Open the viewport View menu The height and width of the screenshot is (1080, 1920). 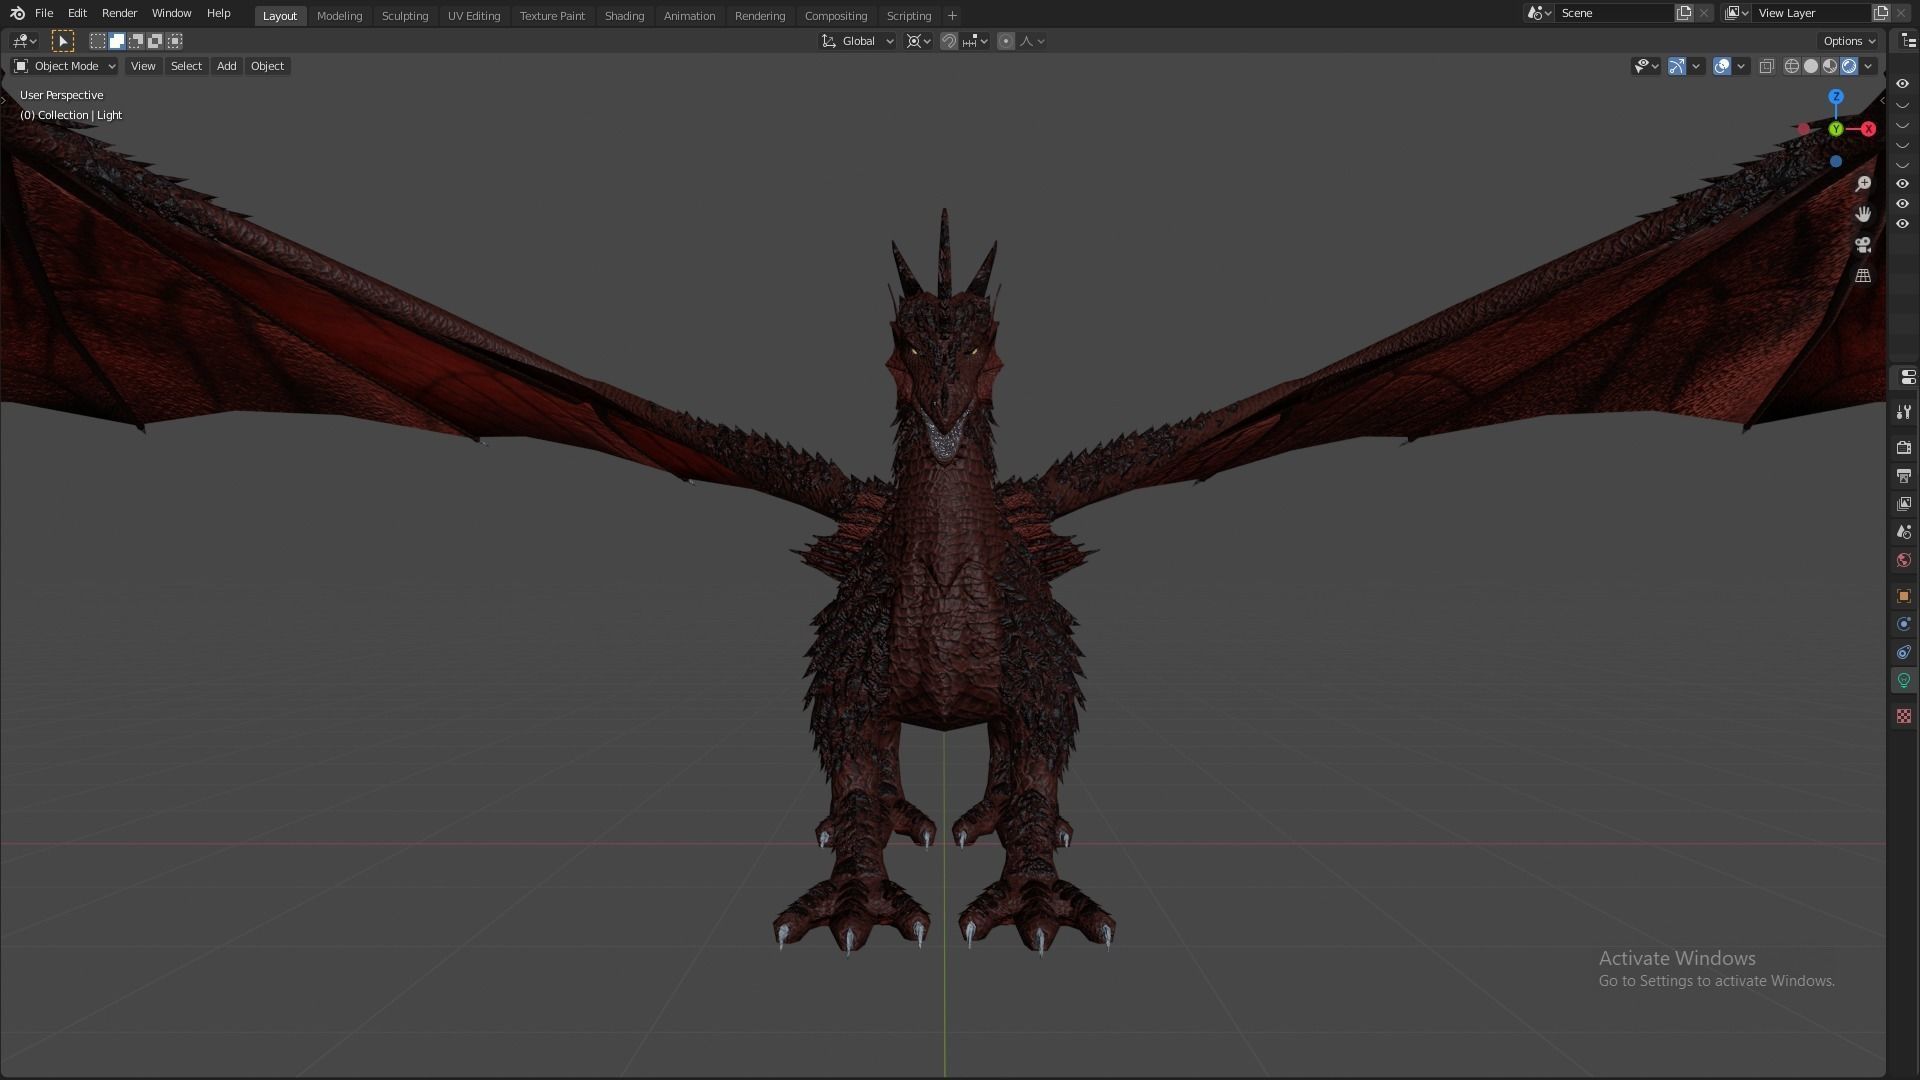point(143,66)
